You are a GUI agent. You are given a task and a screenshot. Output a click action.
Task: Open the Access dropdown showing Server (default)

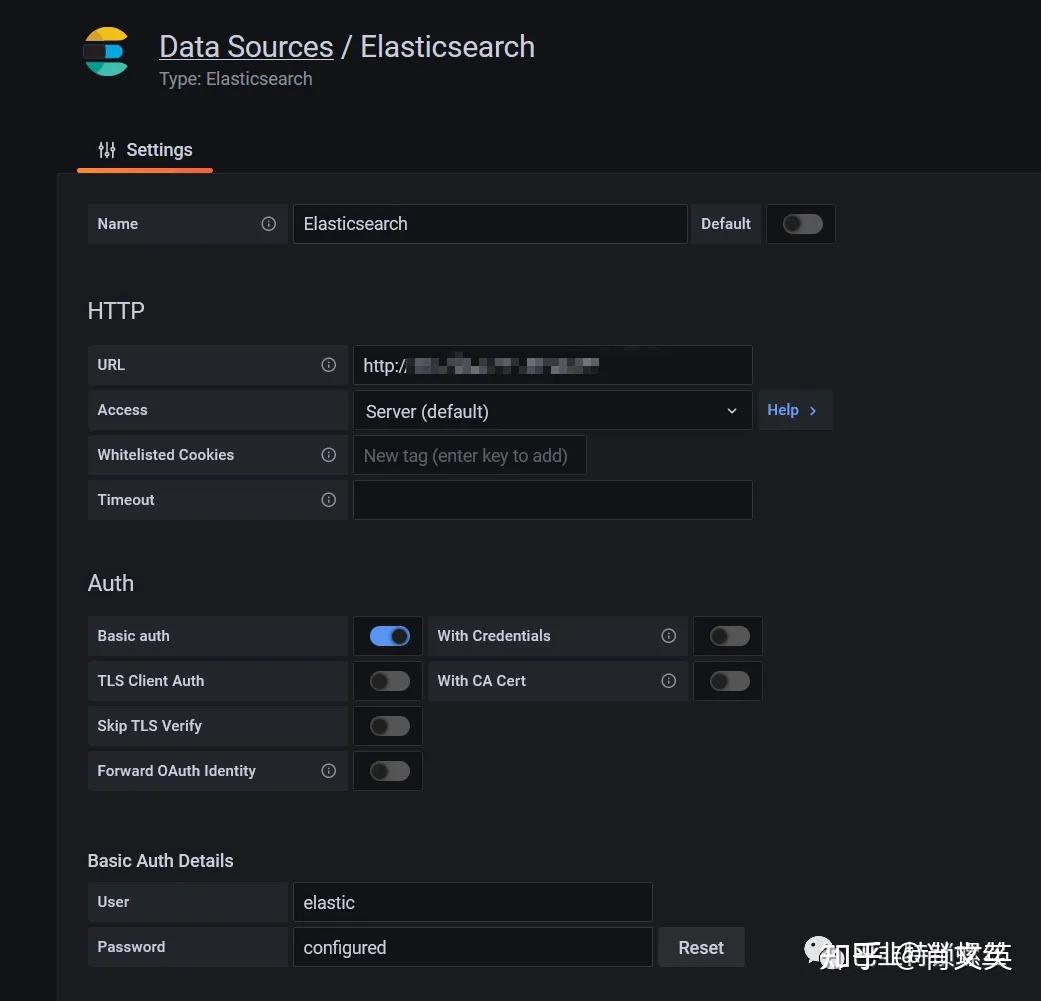pyautogui.click(x=552, y=411)
